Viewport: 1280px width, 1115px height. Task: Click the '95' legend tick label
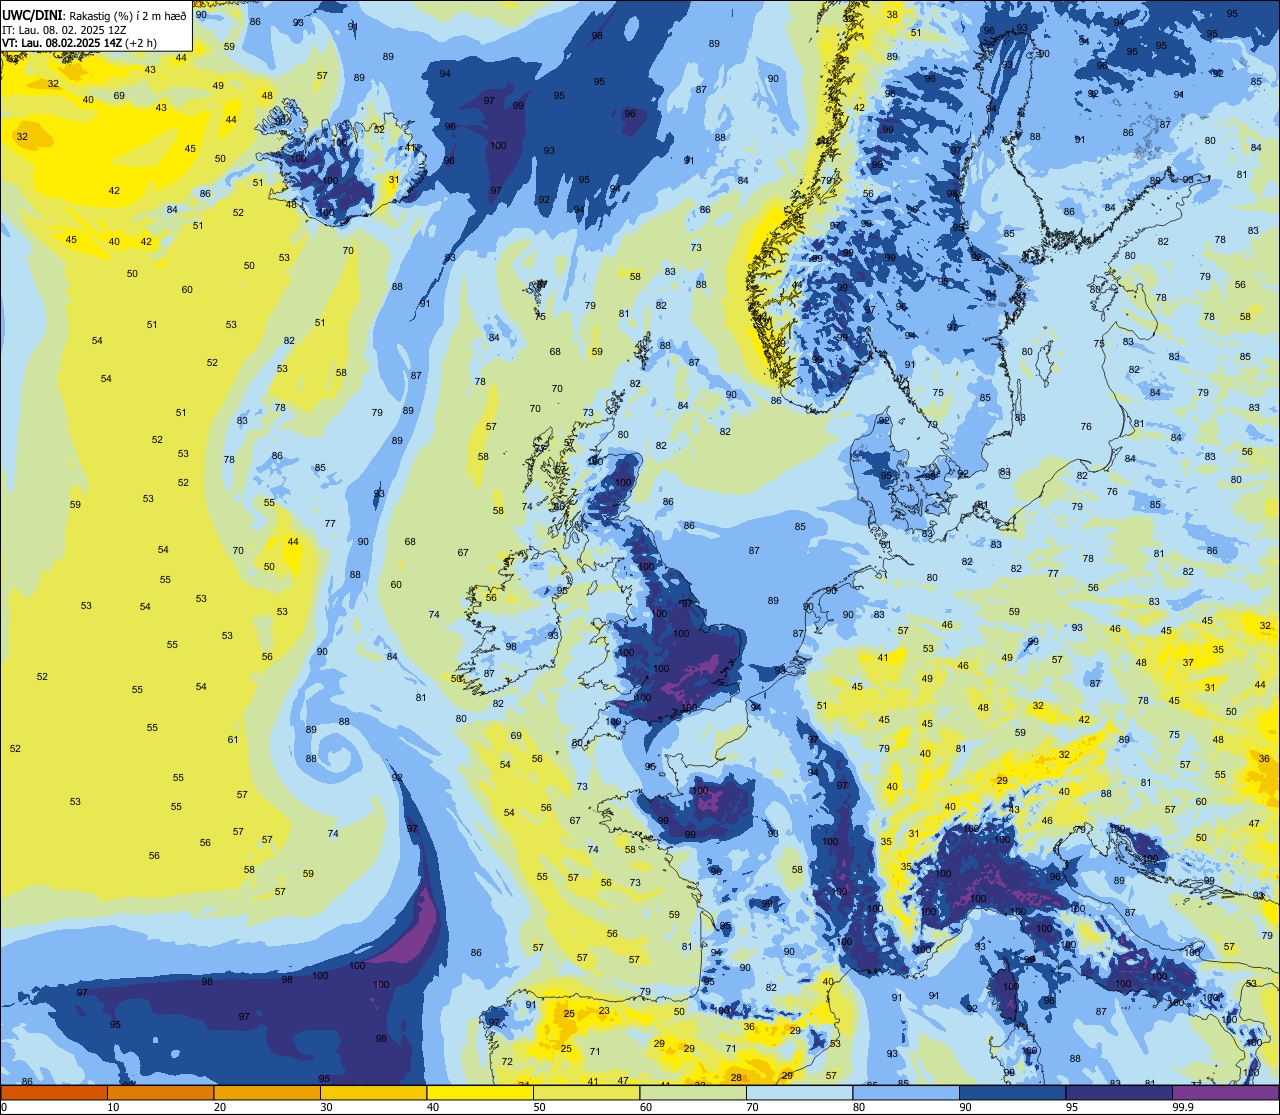[x=1074, y=1107]
